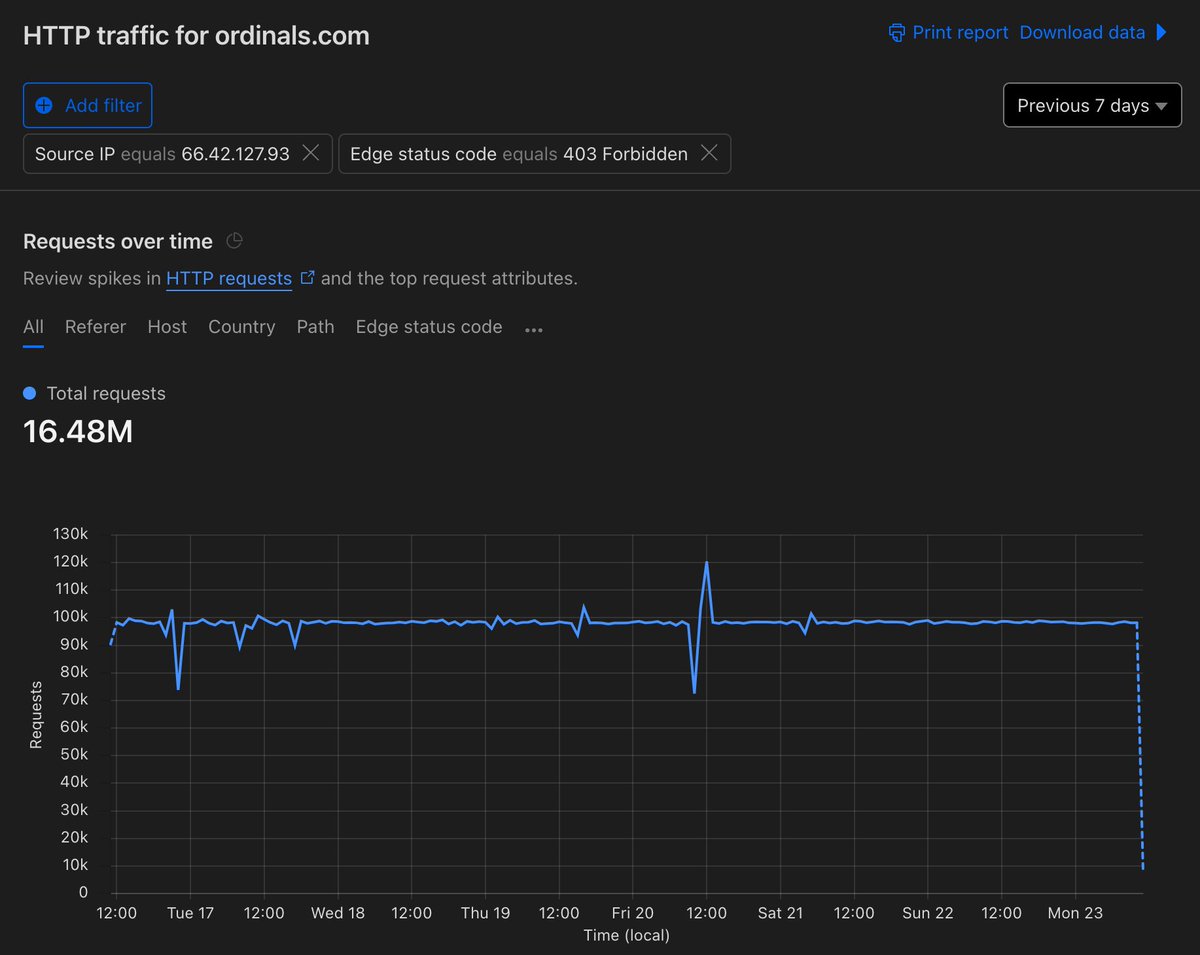The height and width of the screenshot is (955, 1200).
Task: Click the Time (local) axis title
Action: (x=627, y=936)
